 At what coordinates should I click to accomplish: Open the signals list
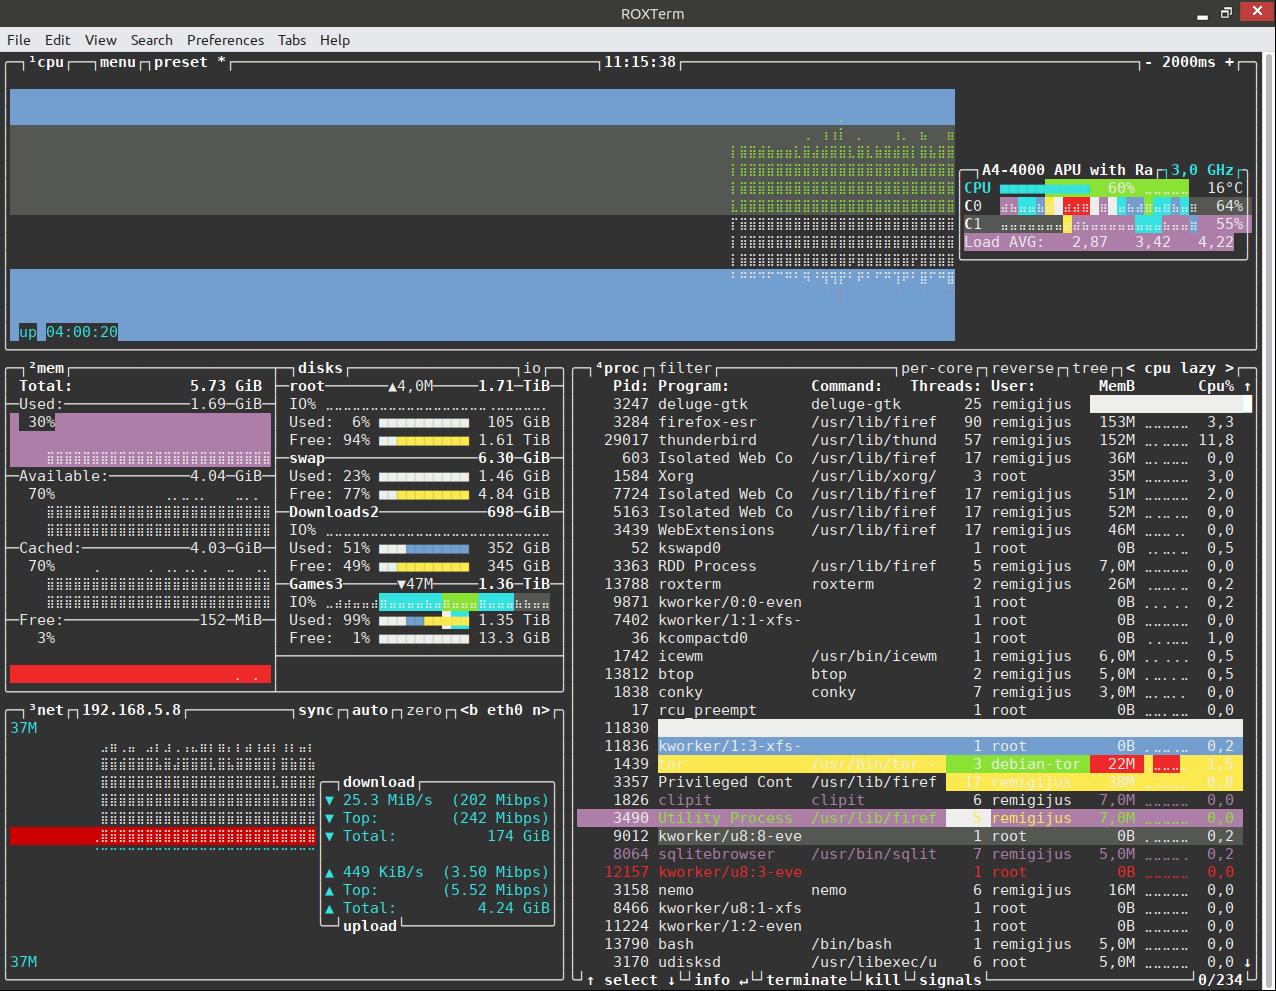[950, 980]
